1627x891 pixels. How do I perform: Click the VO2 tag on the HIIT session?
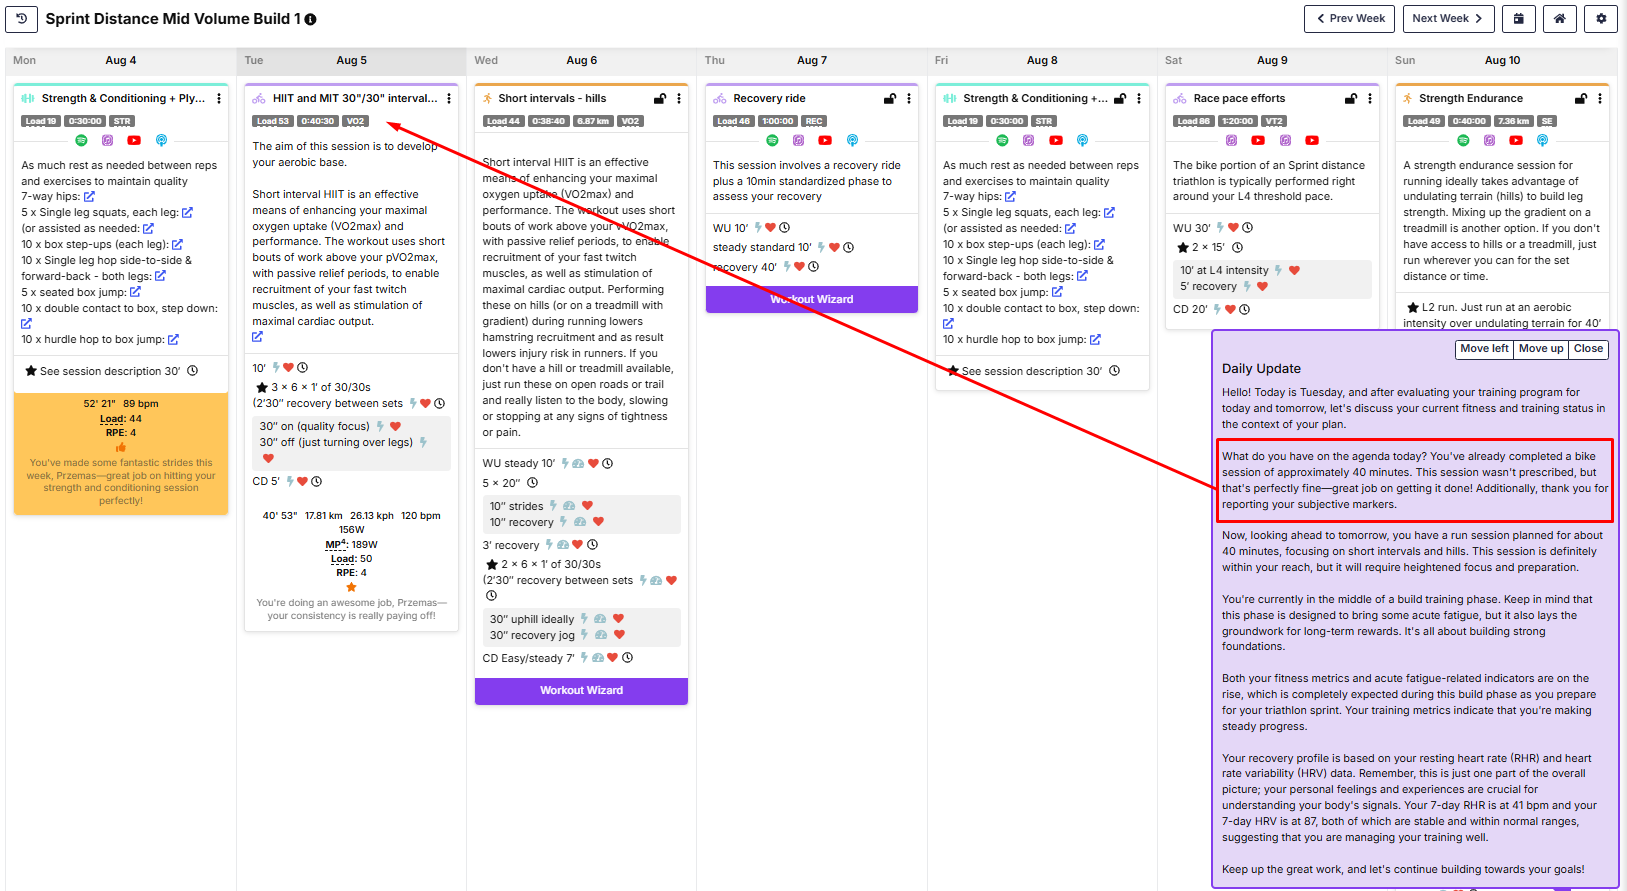click(x=356, y=122)
